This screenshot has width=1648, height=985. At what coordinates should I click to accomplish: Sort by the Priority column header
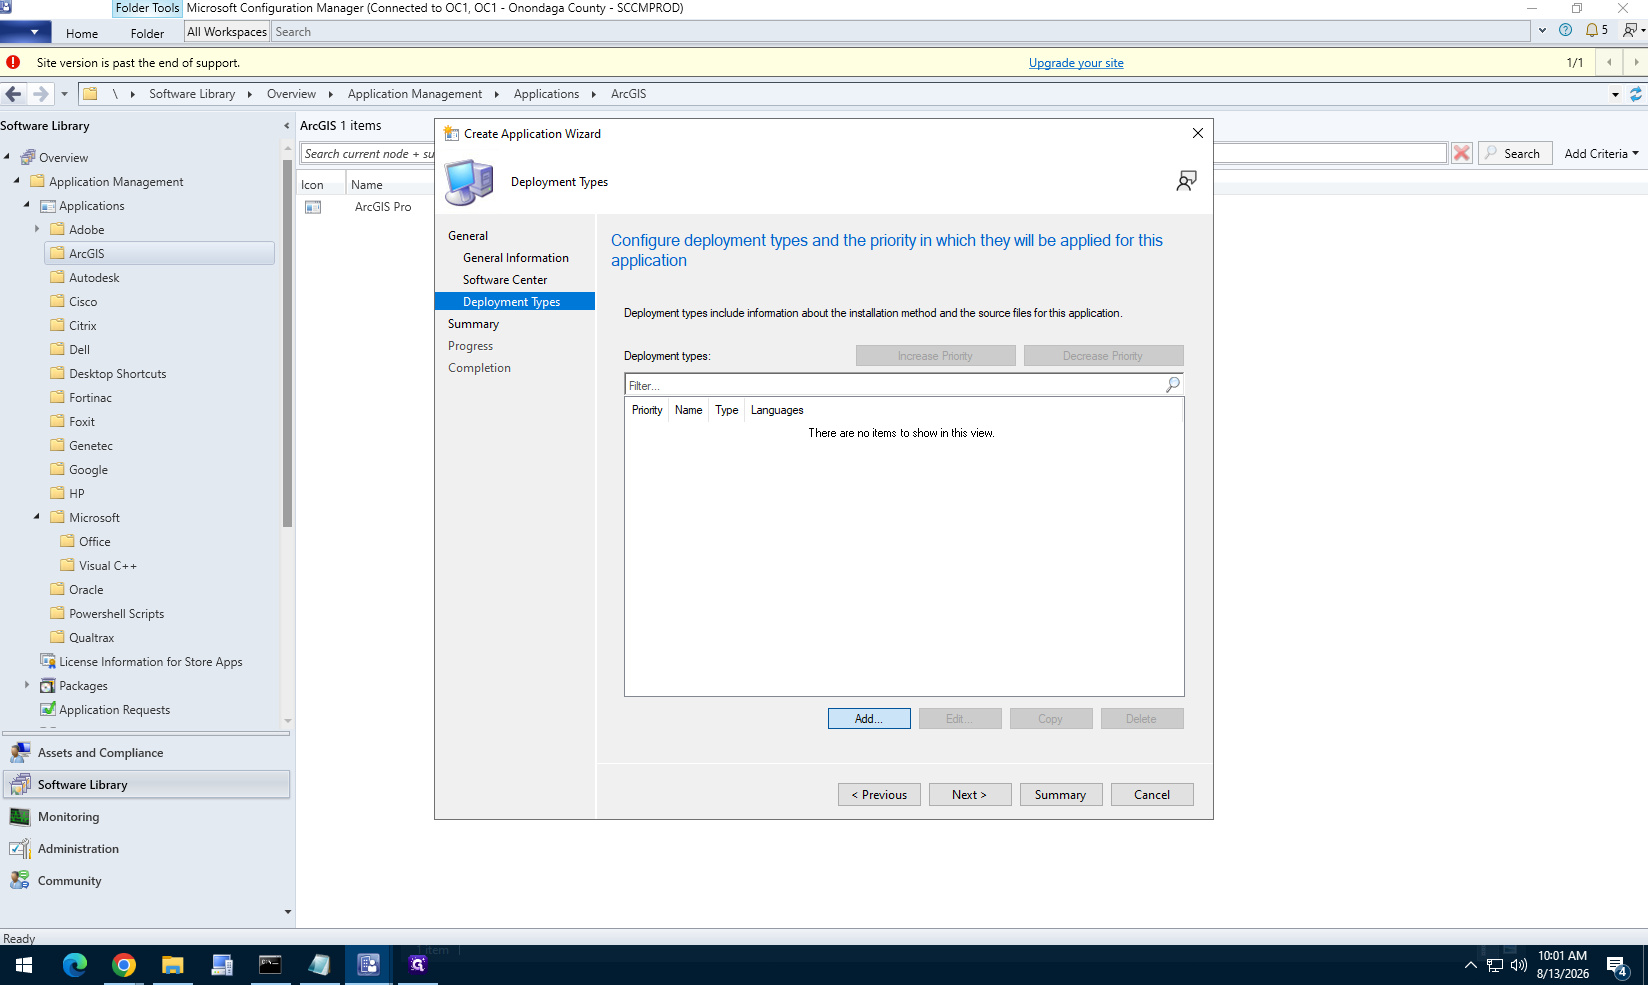pos(647,410)
